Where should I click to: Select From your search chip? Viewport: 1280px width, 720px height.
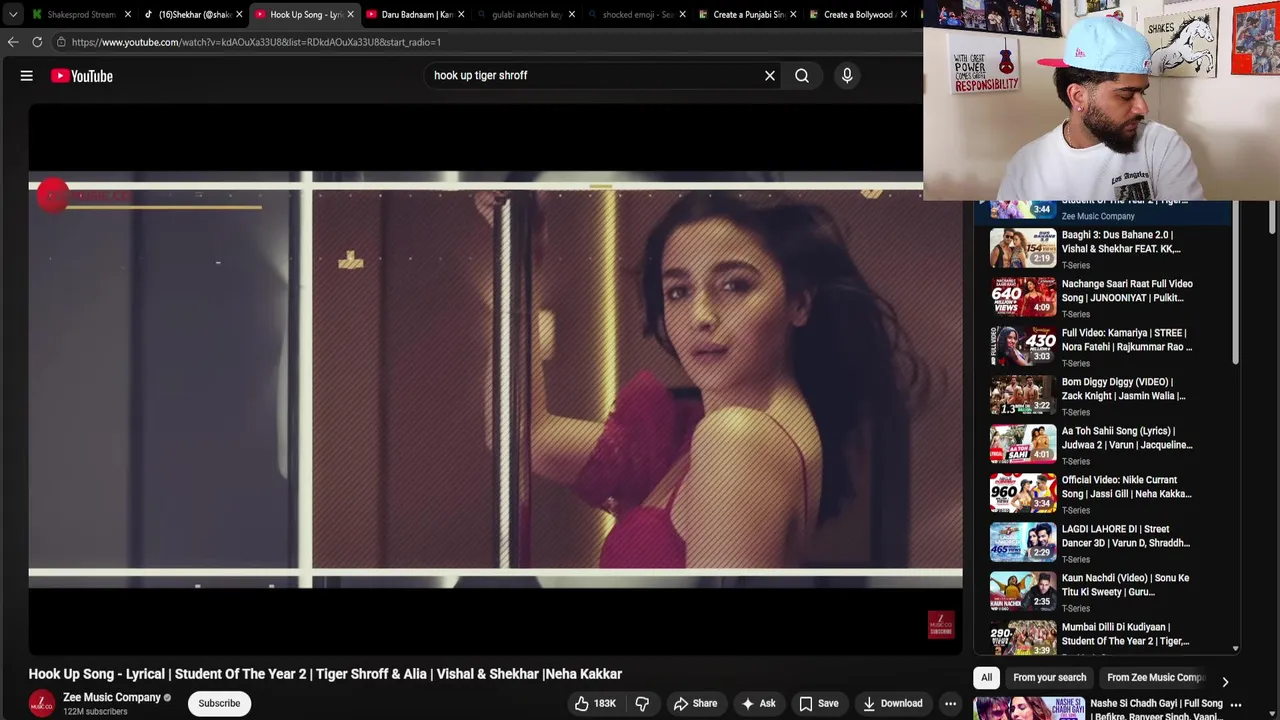(1049, 678)
